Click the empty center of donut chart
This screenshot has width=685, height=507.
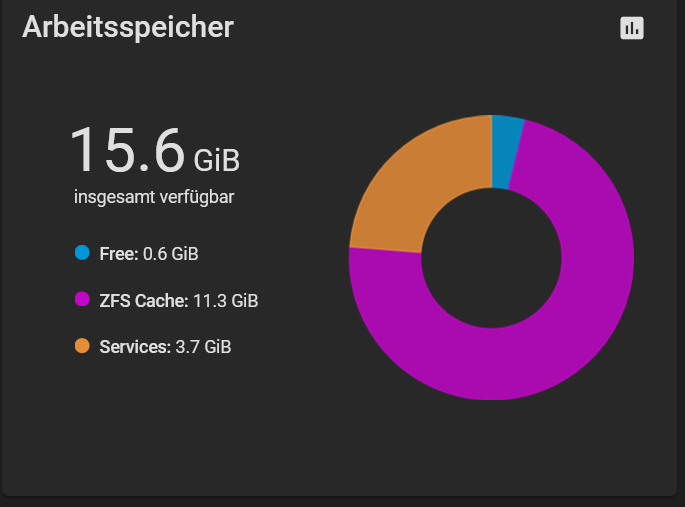click(x=491, y=258)
